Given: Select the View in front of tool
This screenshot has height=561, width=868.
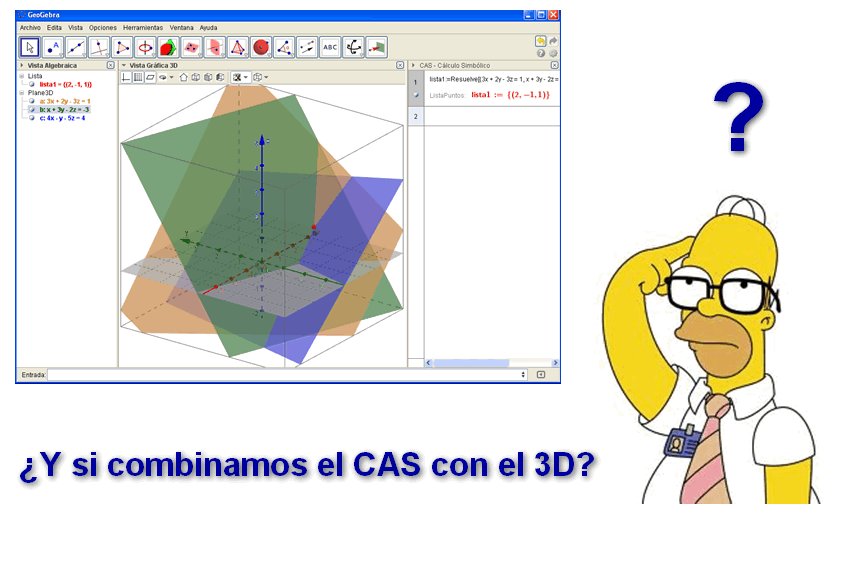Looking at the screenshot, I should 376,48.
